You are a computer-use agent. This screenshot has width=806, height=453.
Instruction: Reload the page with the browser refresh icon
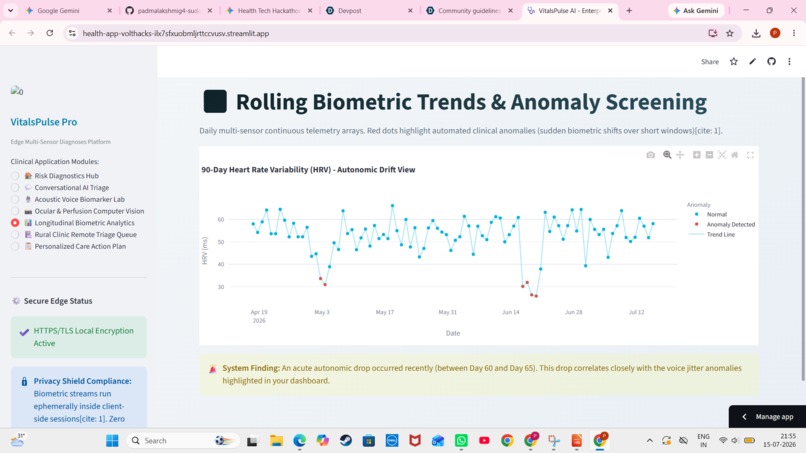pos(49,33)
